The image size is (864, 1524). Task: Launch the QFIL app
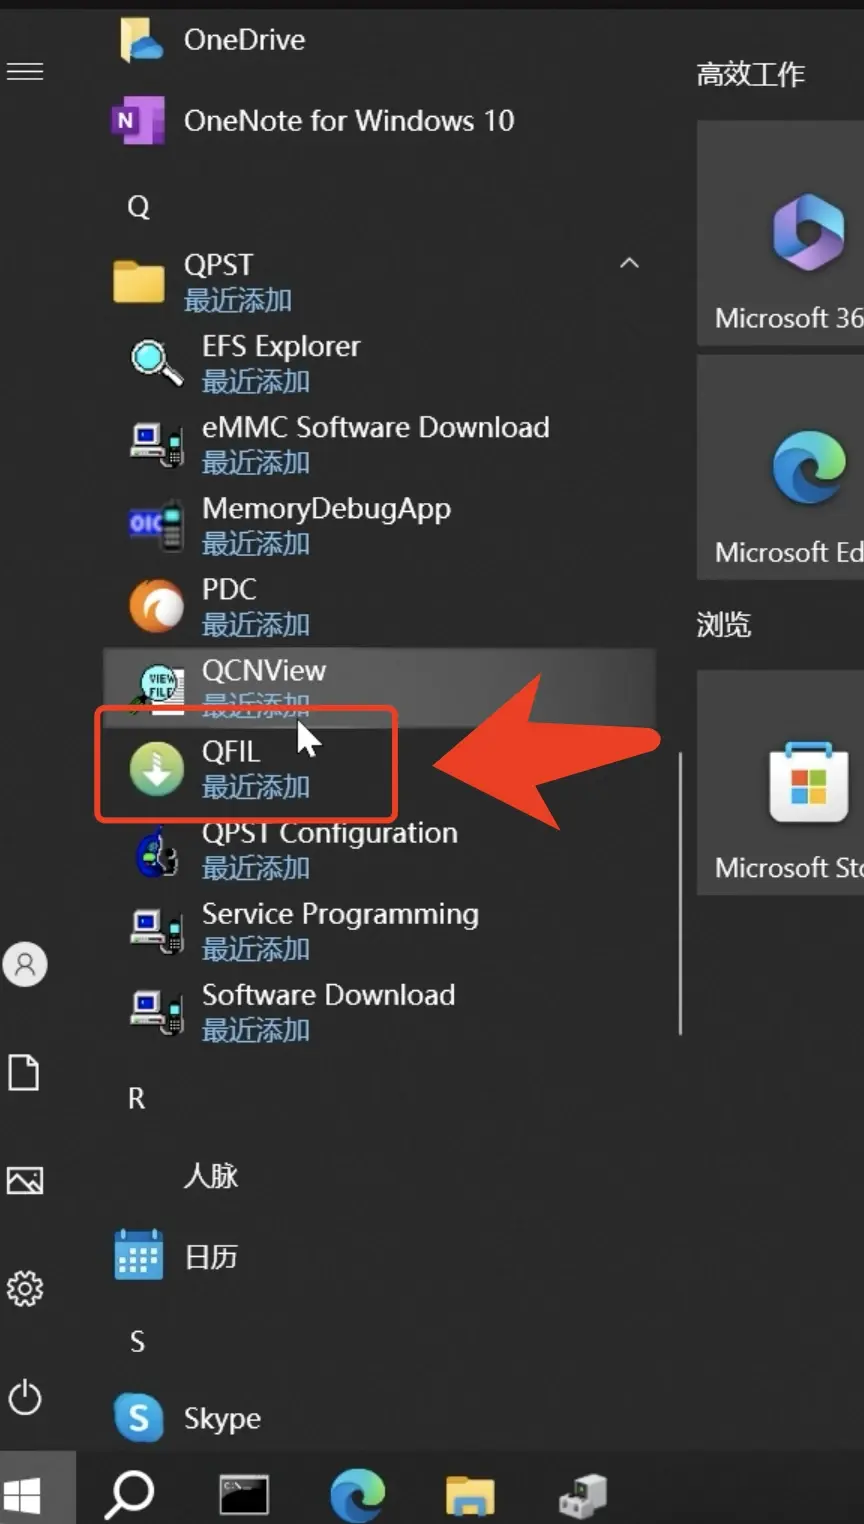[232, 768]
